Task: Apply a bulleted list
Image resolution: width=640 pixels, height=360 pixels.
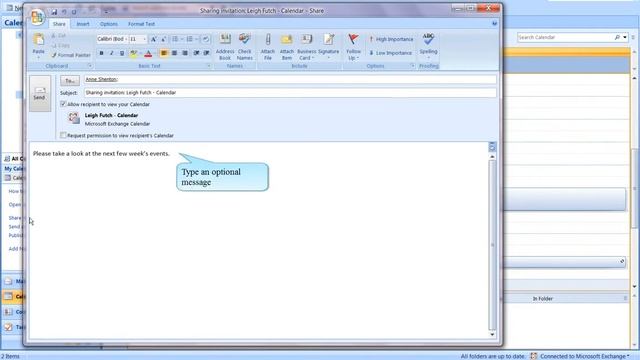Action: 175,39
